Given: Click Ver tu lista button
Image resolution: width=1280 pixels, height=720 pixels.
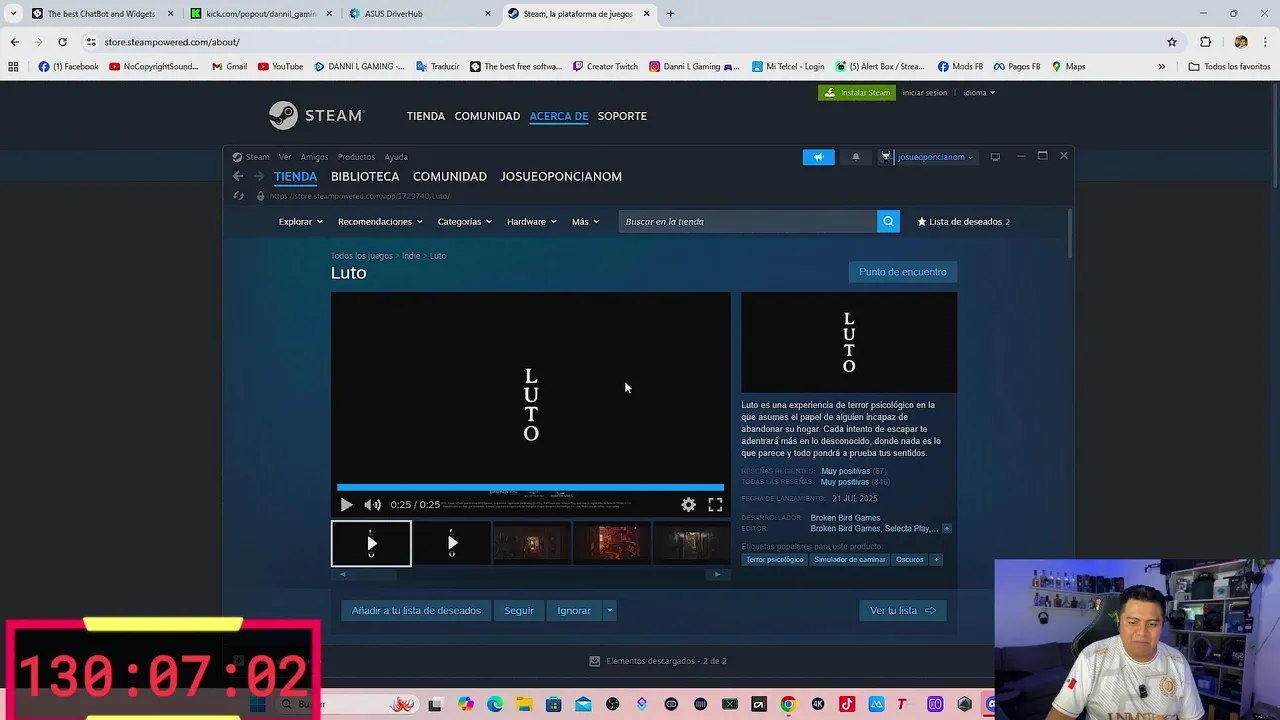Looking at the screenshot, I should pyautogui.click(x=903, y=611).
